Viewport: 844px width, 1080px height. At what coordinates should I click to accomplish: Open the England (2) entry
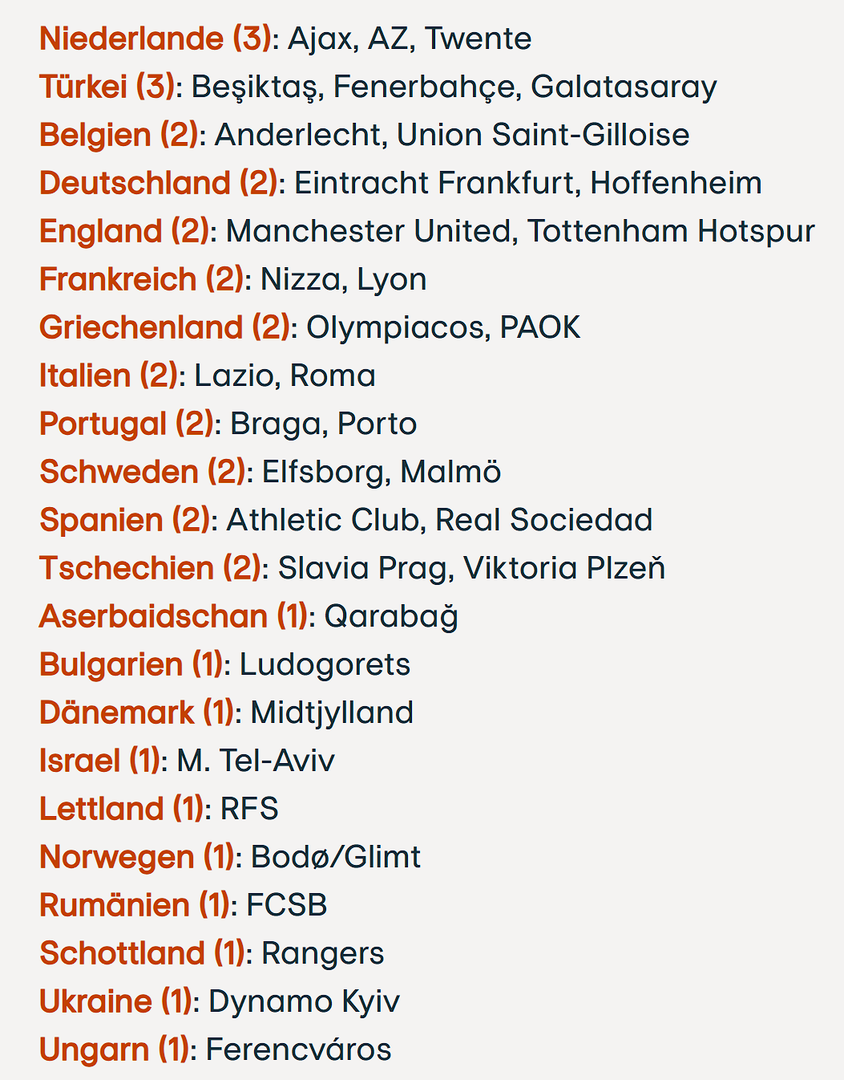pos(125,231)
